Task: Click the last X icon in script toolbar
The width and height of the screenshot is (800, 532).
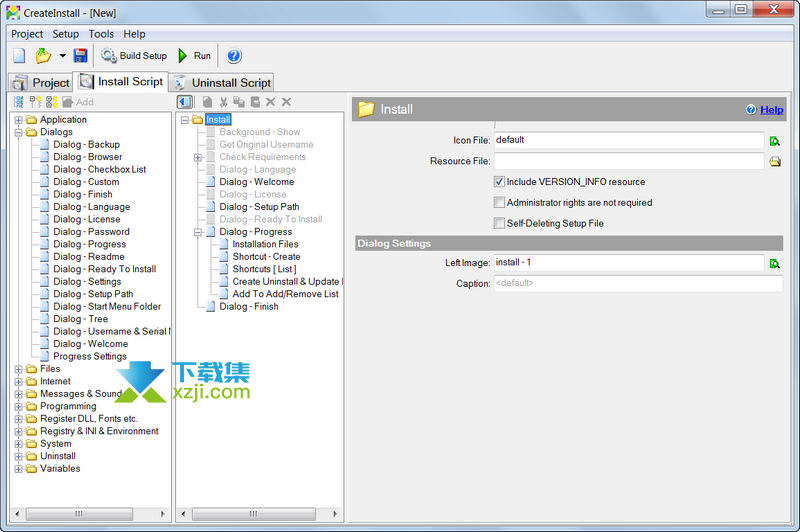Action: coord(287,102)
